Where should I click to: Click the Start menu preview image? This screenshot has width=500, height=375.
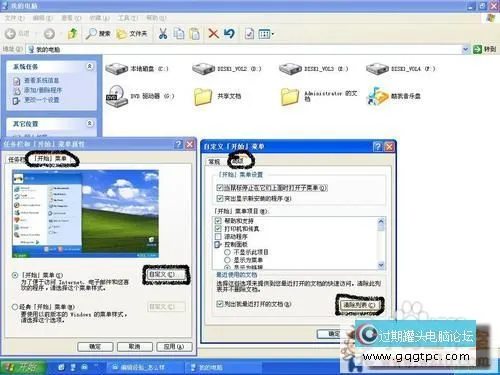tap(85, 214)
